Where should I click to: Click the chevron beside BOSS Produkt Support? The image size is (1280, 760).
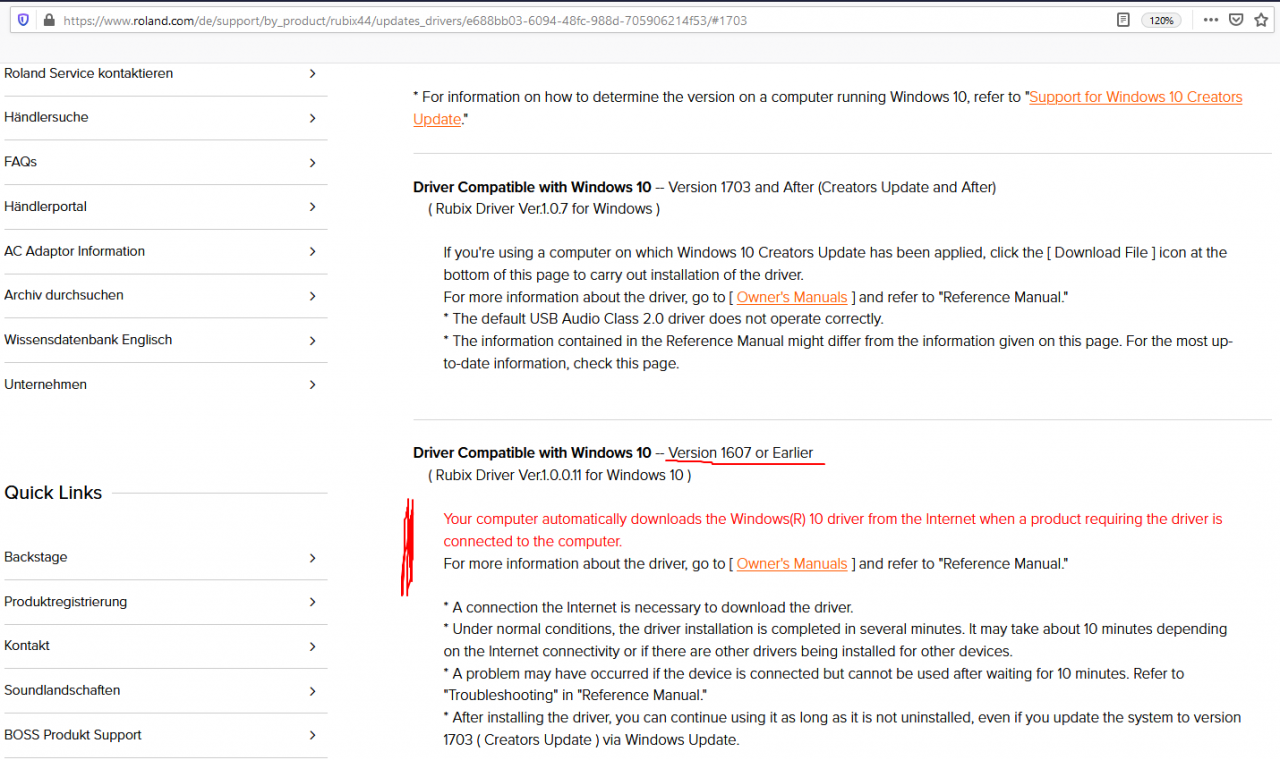(313, 735)
